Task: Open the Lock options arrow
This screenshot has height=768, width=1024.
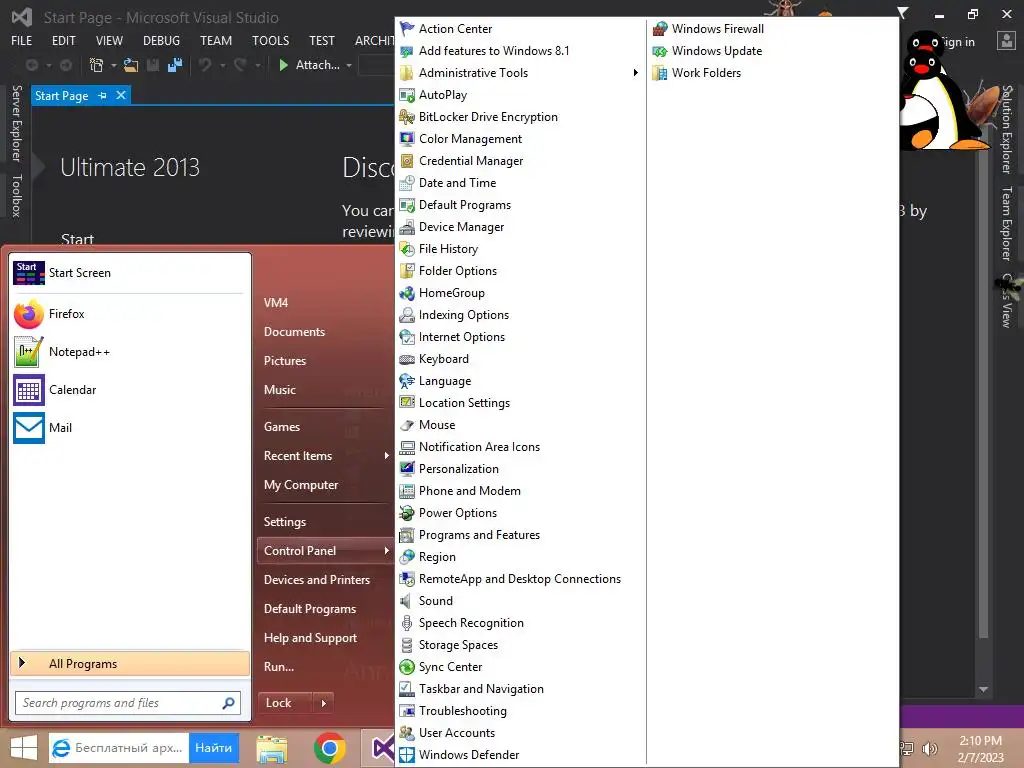Action: [323, 703]
